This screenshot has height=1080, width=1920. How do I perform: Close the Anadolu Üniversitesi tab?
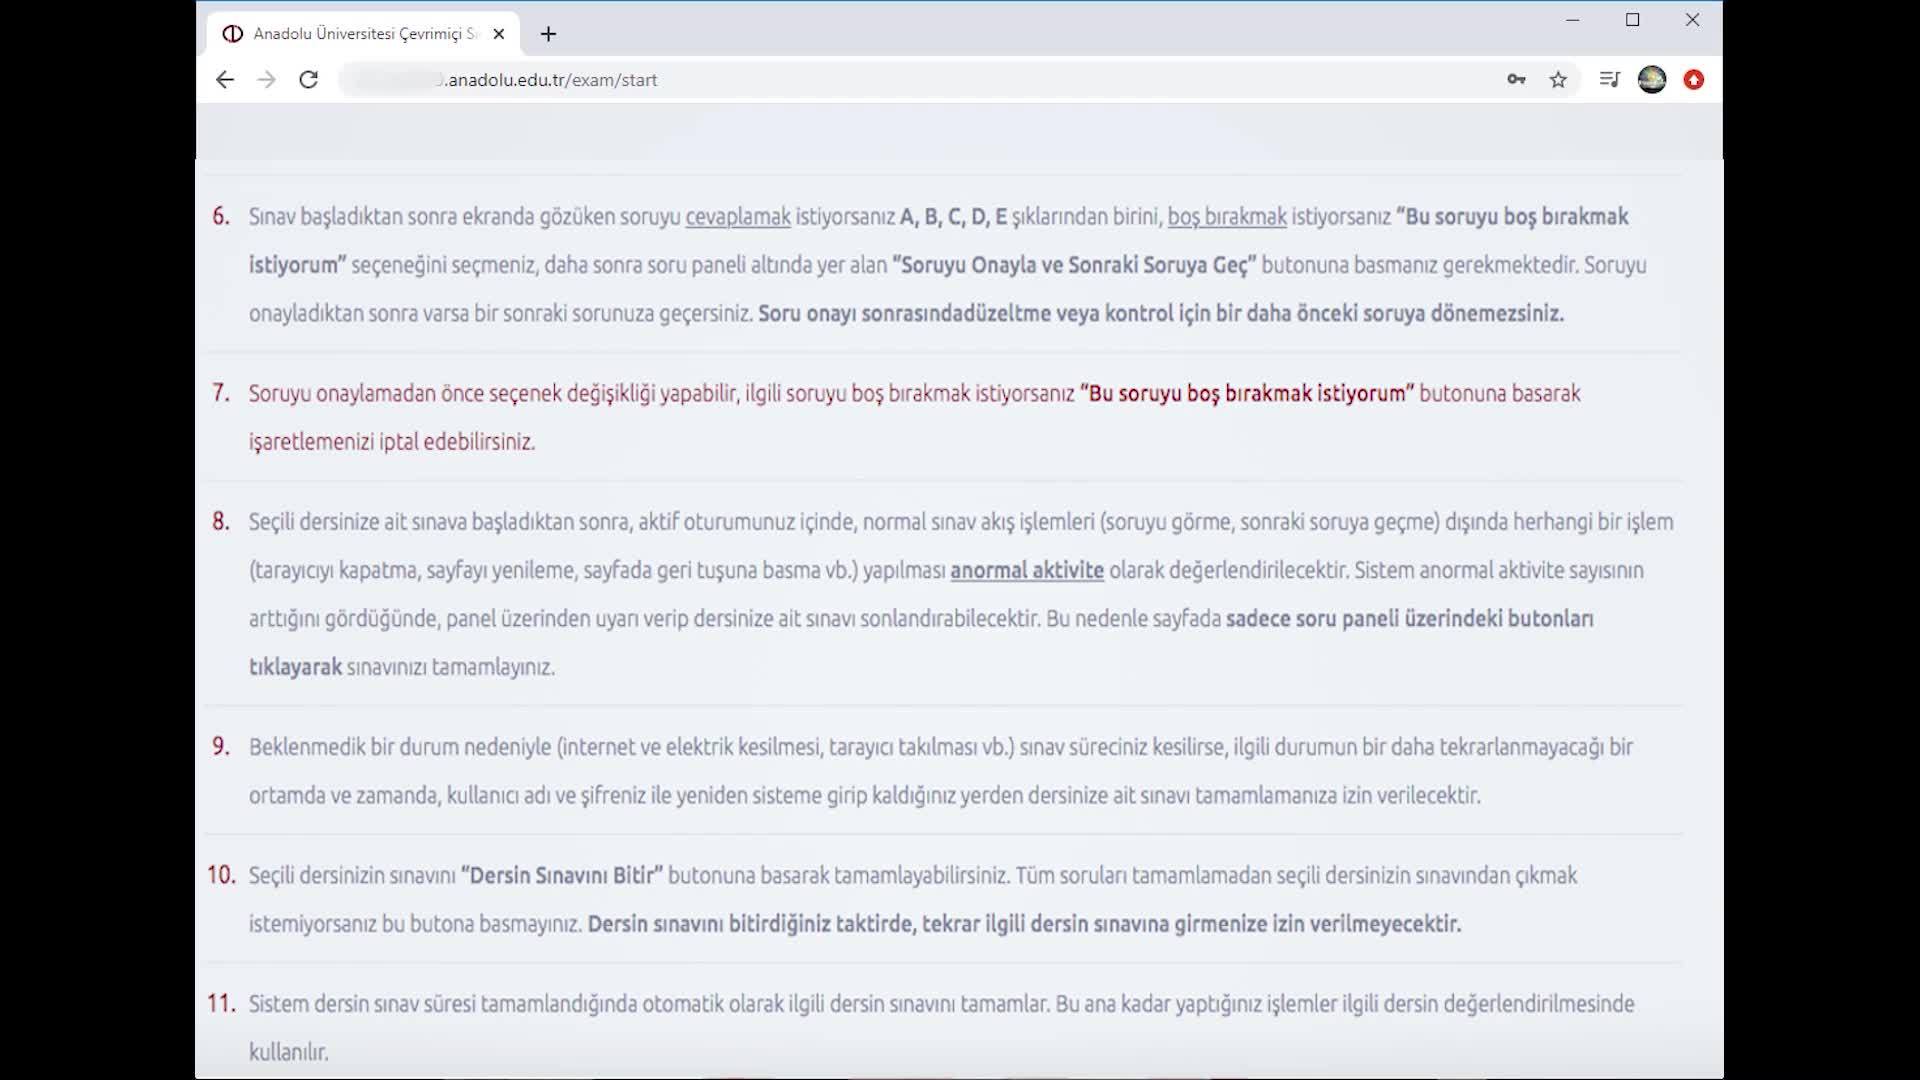[499, 34]
